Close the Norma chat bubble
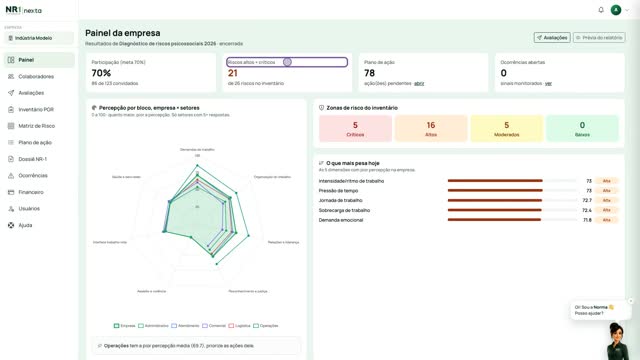Image resolution: width=640 pixels, height=360 pixels. (631, 301)
